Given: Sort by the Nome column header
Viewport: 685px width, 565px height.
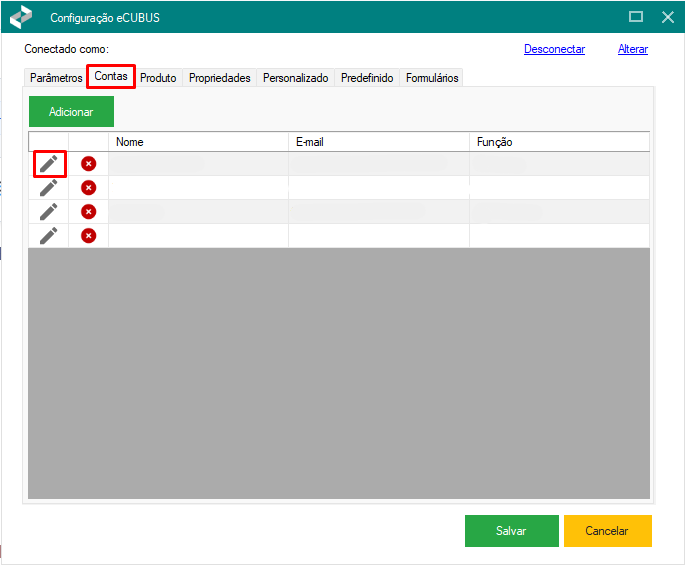Looking at the screenshot, I should 198,142.
